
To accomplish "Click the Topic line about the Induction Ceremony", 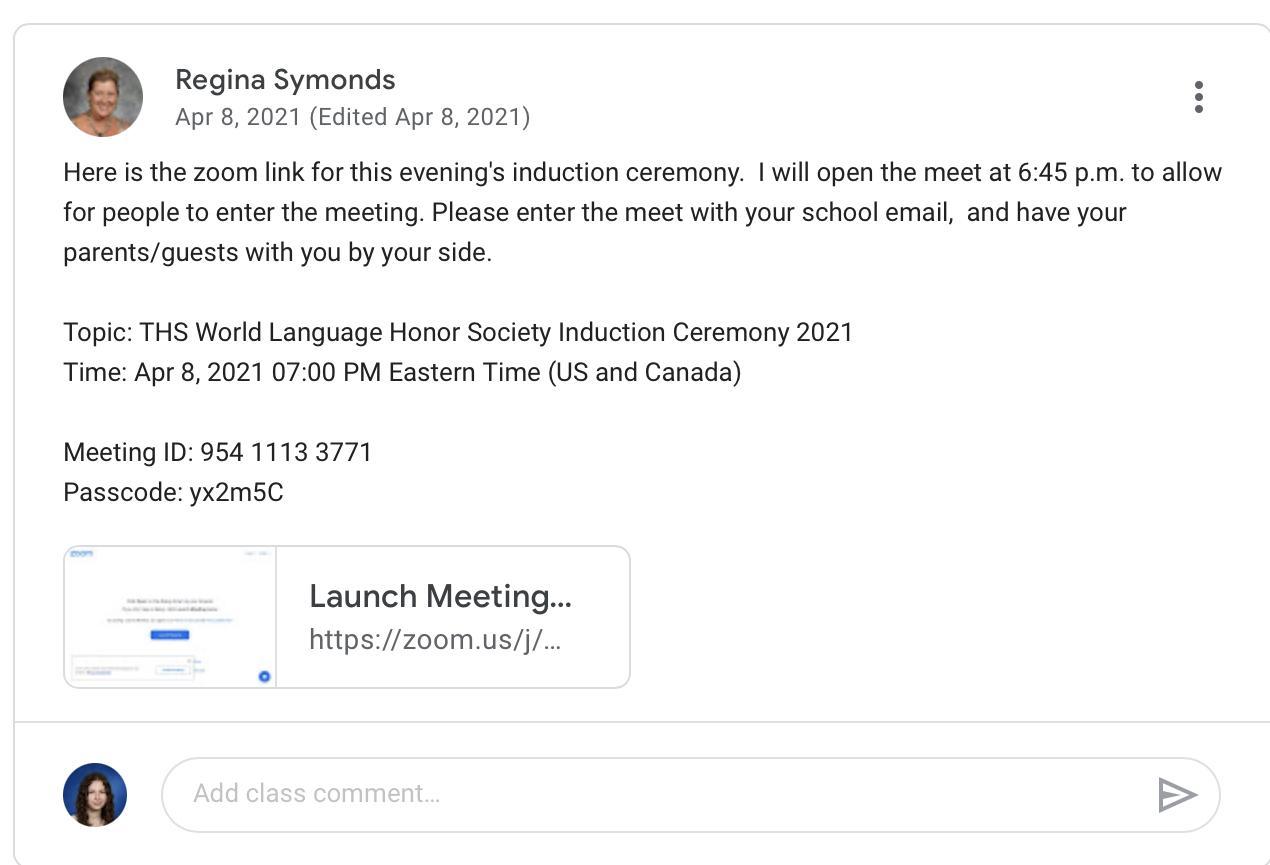I will (457, 332).
